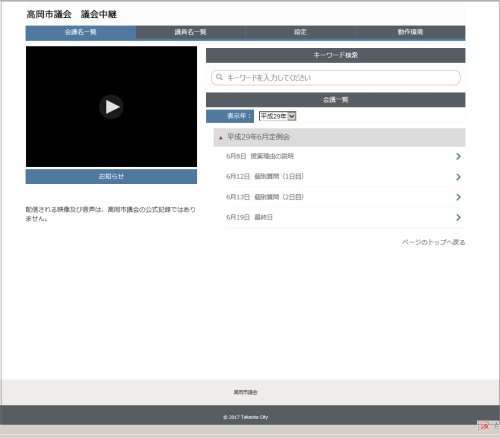Image resolution: width=500 pixels, height=438 pixels.
Task: Open the 平成29年 year dropdown
Action: click(277, 116)
